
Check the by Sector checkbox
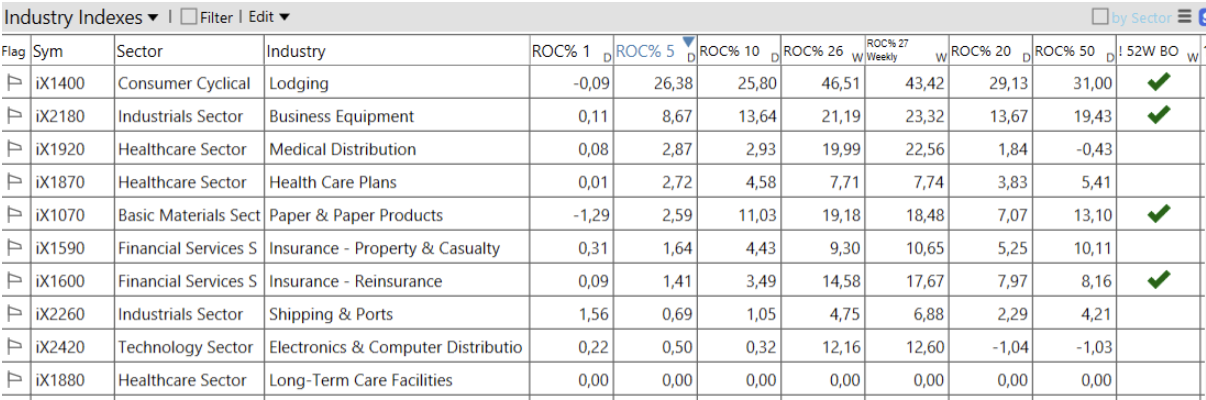(1100, 17)
